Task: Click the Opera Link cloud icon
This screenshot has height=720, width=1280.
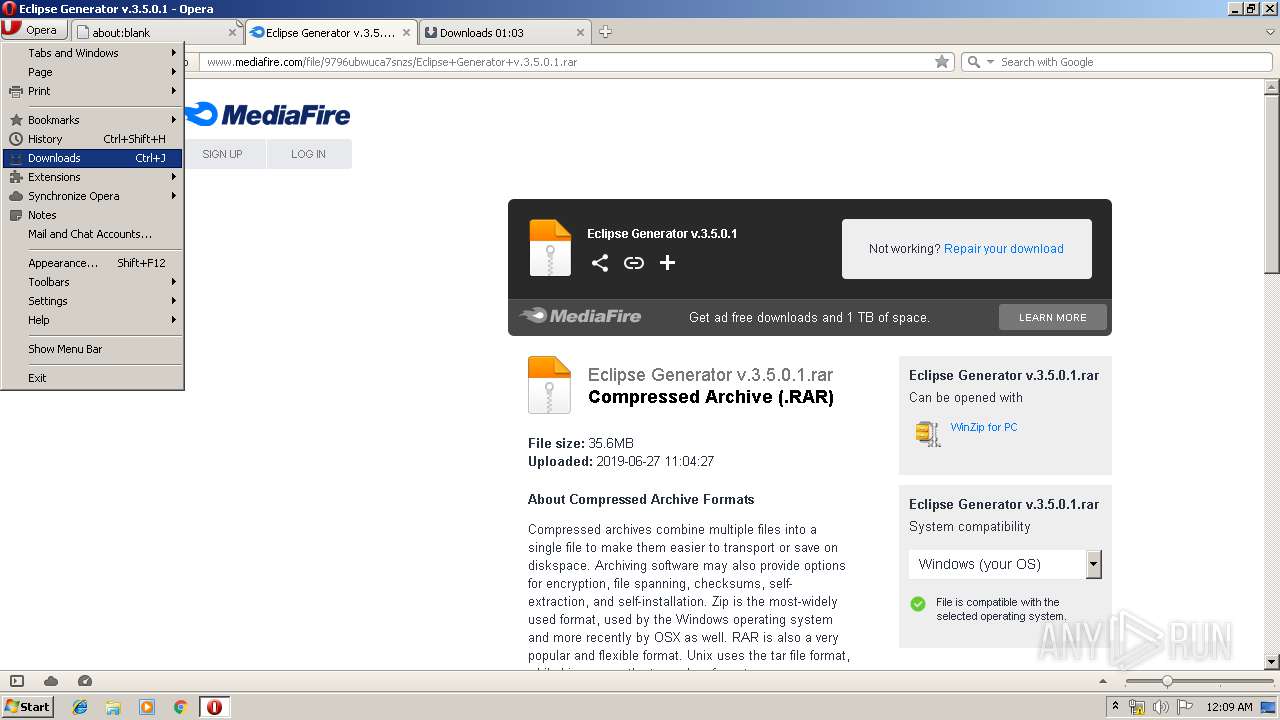Action: pos(51,681)
